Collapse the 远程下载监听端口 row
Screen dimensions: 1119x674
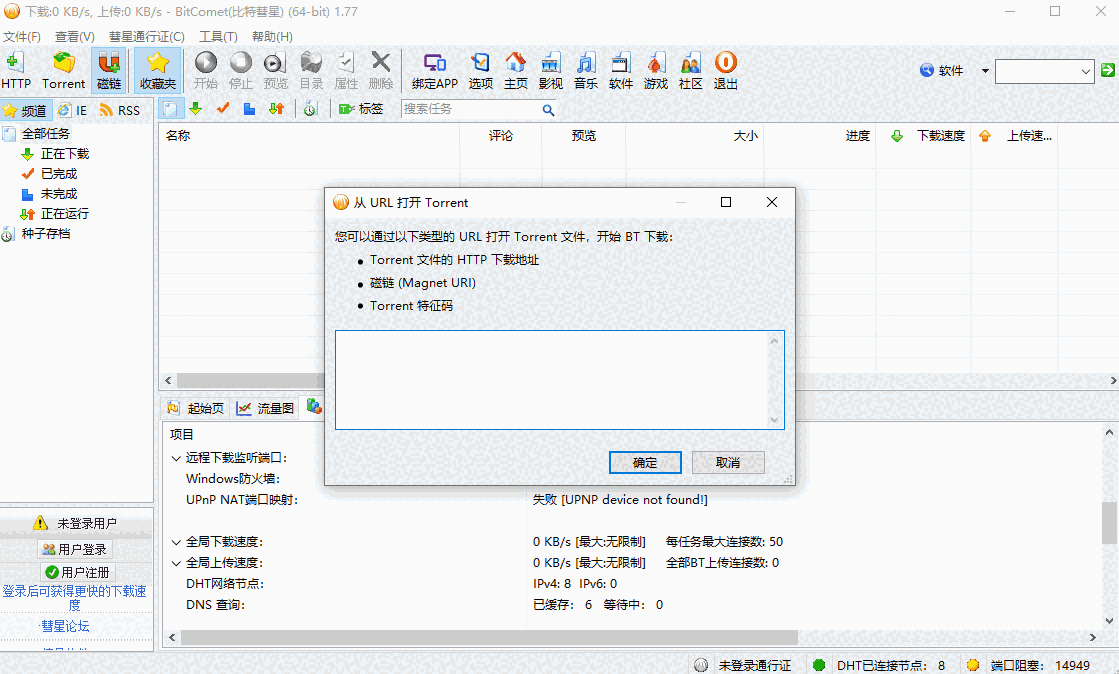[x=176, y=458]
